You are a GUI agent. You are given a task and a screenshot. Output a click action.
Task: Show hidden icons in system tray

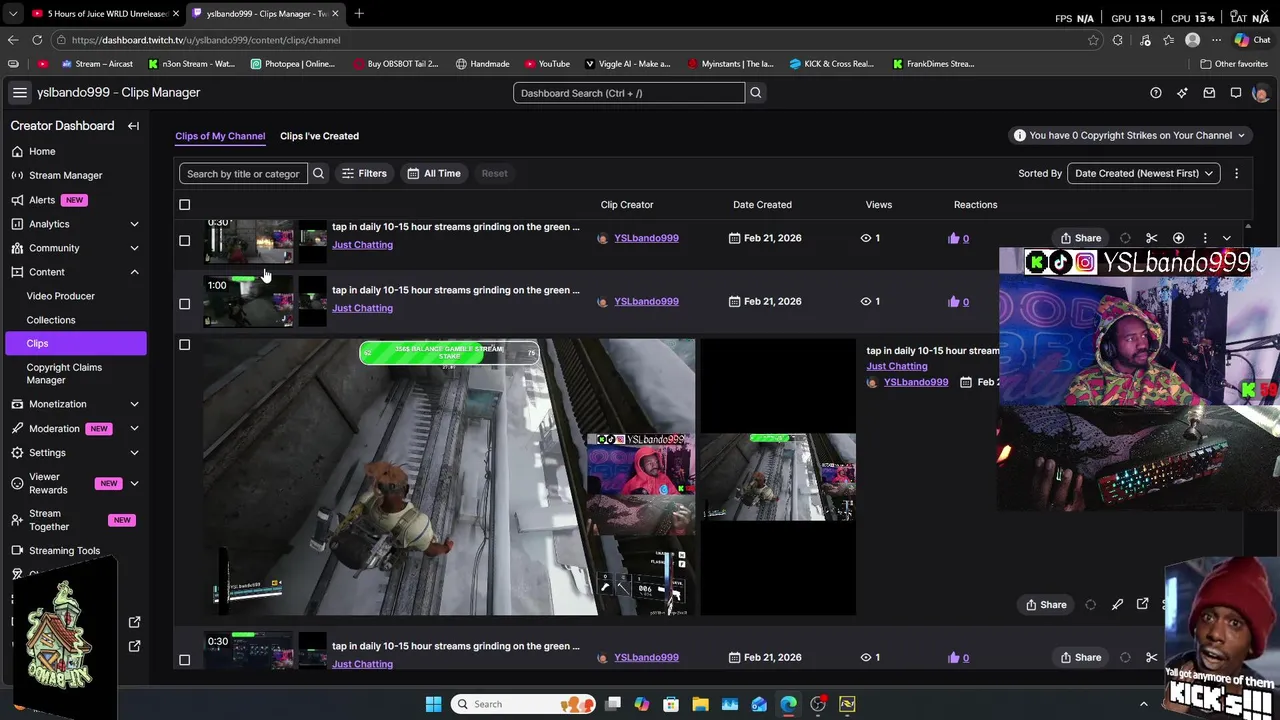pos(1144,704)
